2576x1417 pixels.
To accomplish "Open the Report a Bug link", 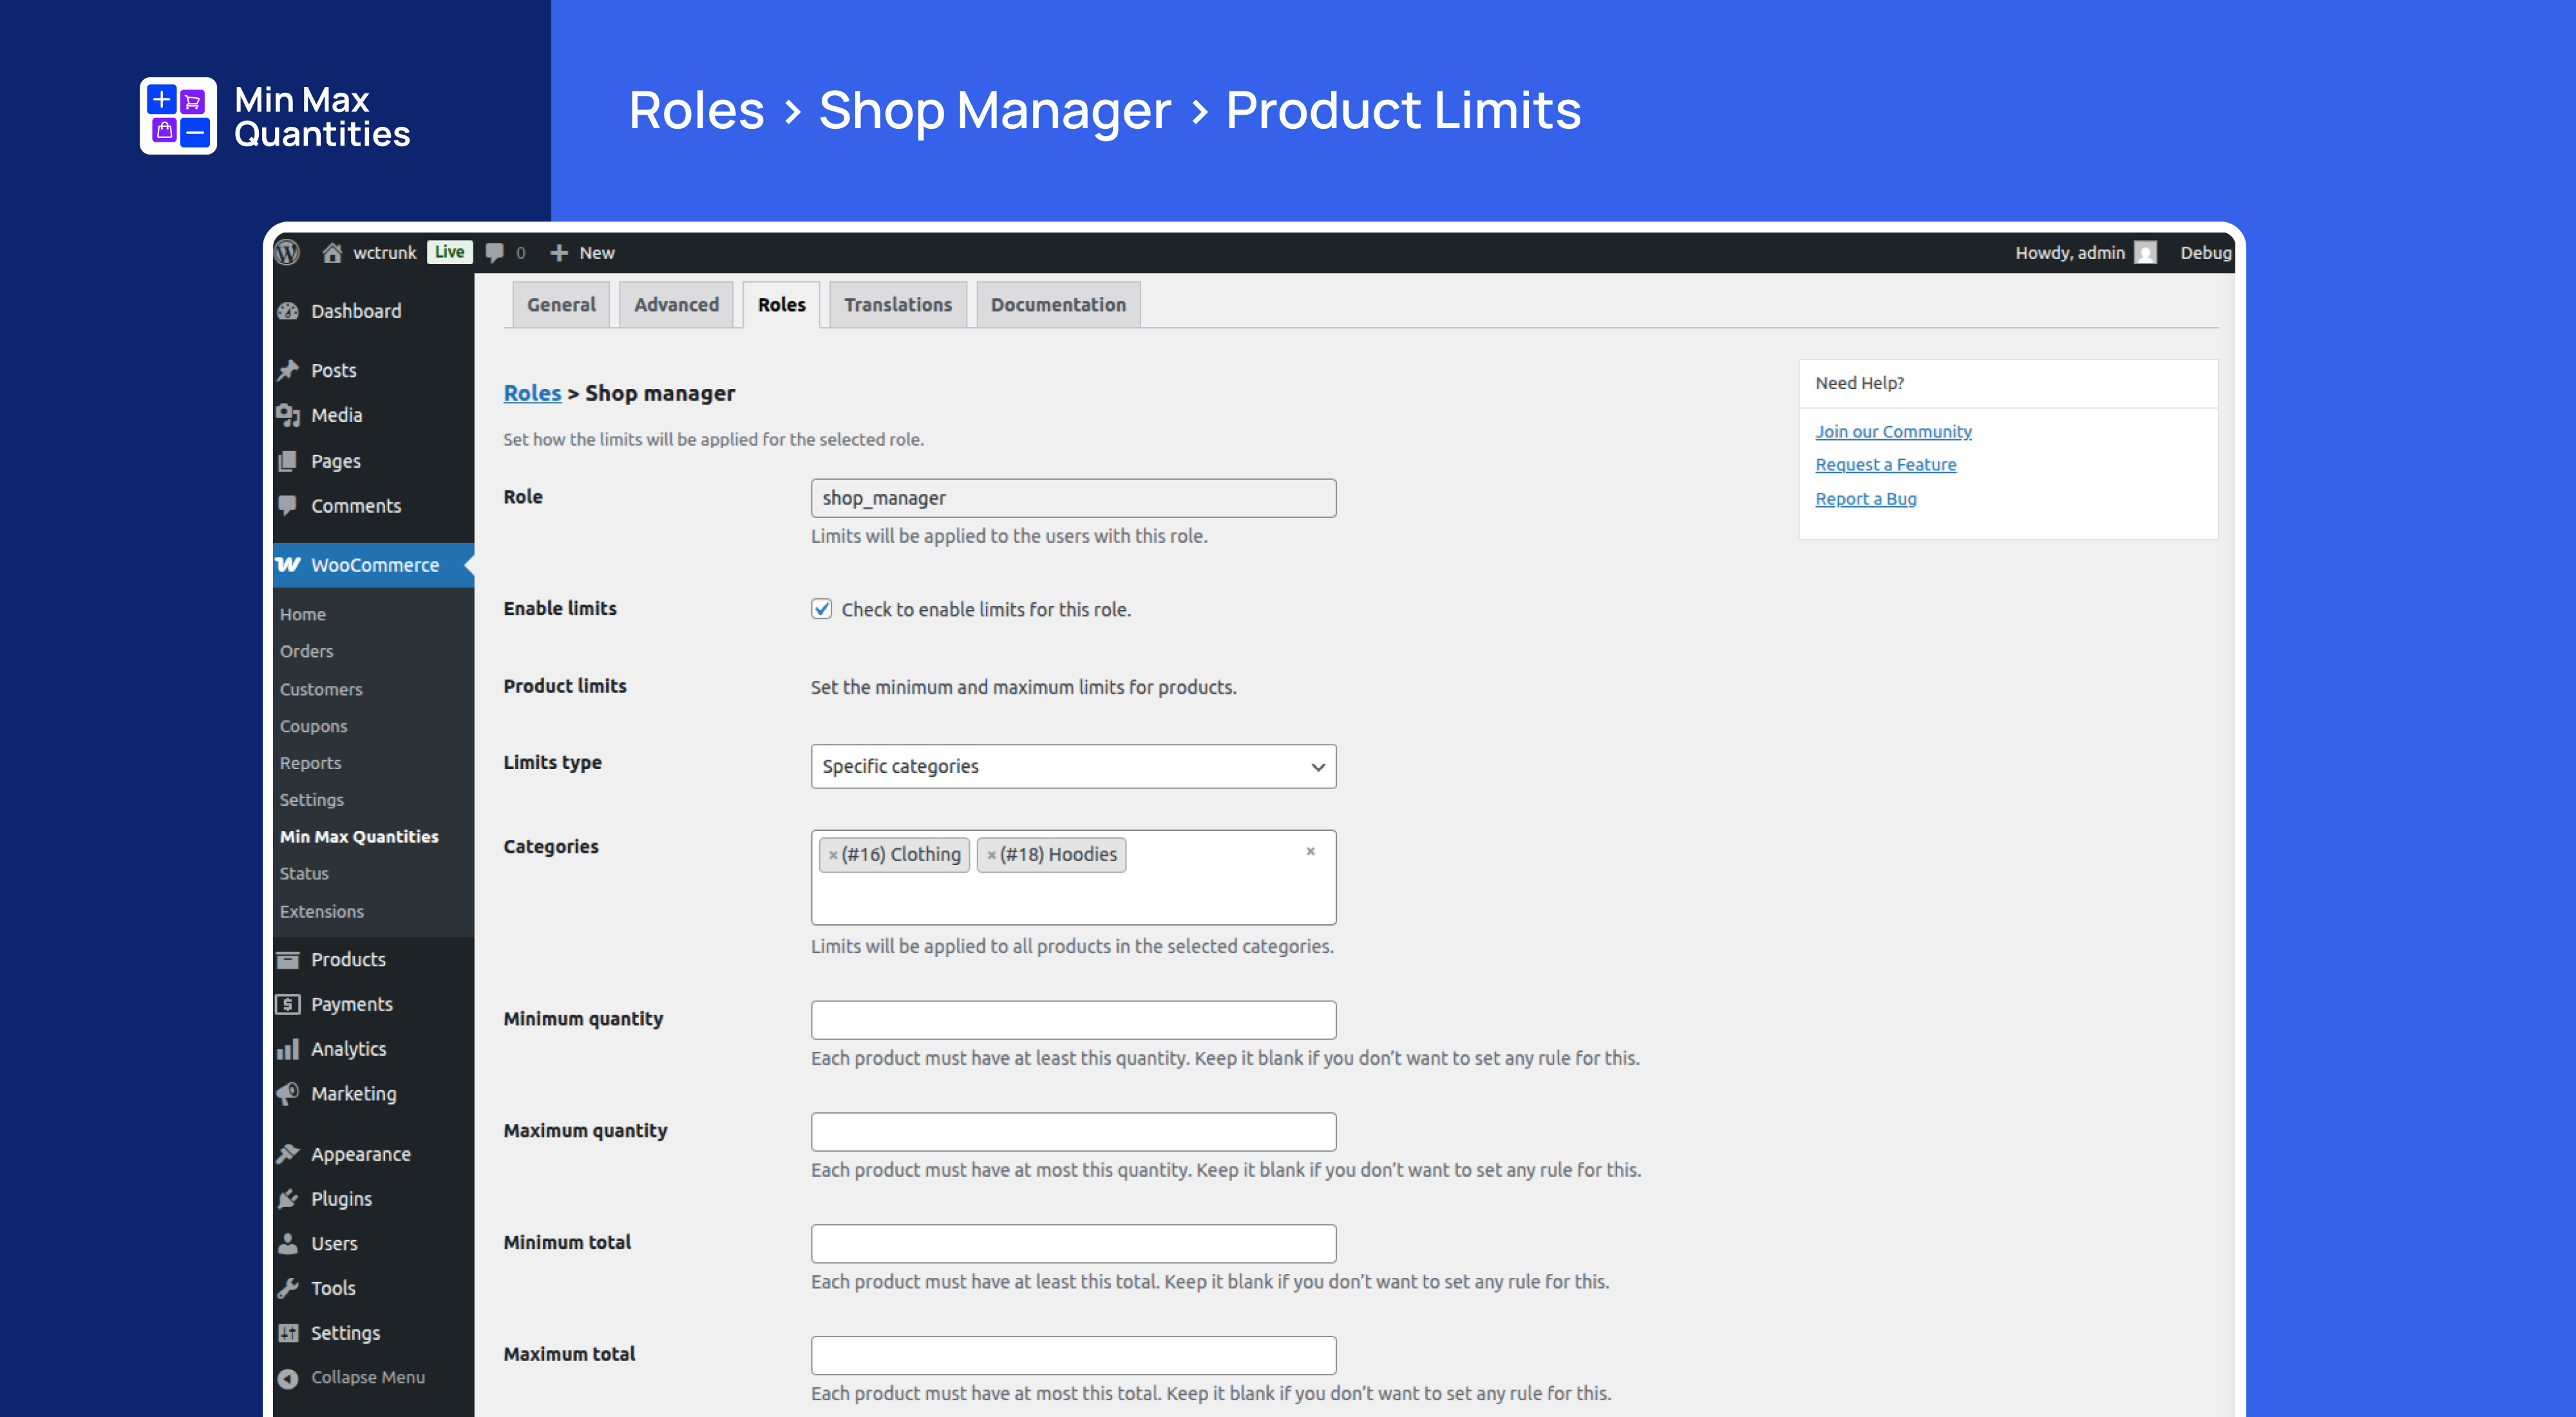I will click(x=1865, y=498).
